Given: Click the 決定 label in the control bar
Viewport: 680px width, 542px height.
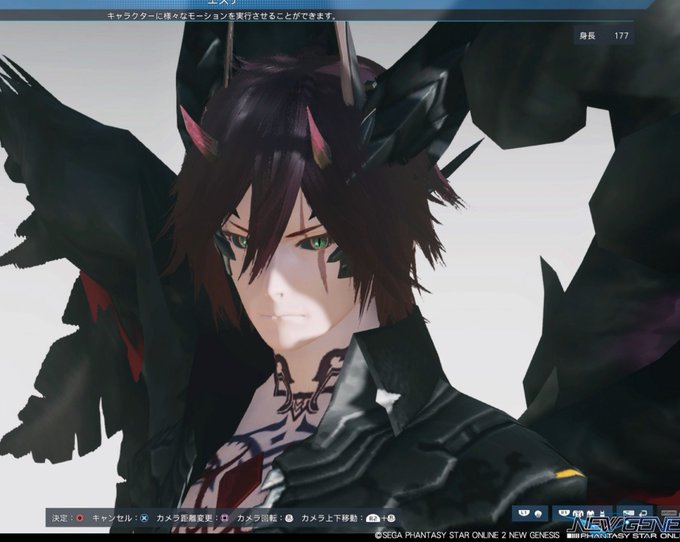Looking at the screenshot, I should (x=60, y=518).
